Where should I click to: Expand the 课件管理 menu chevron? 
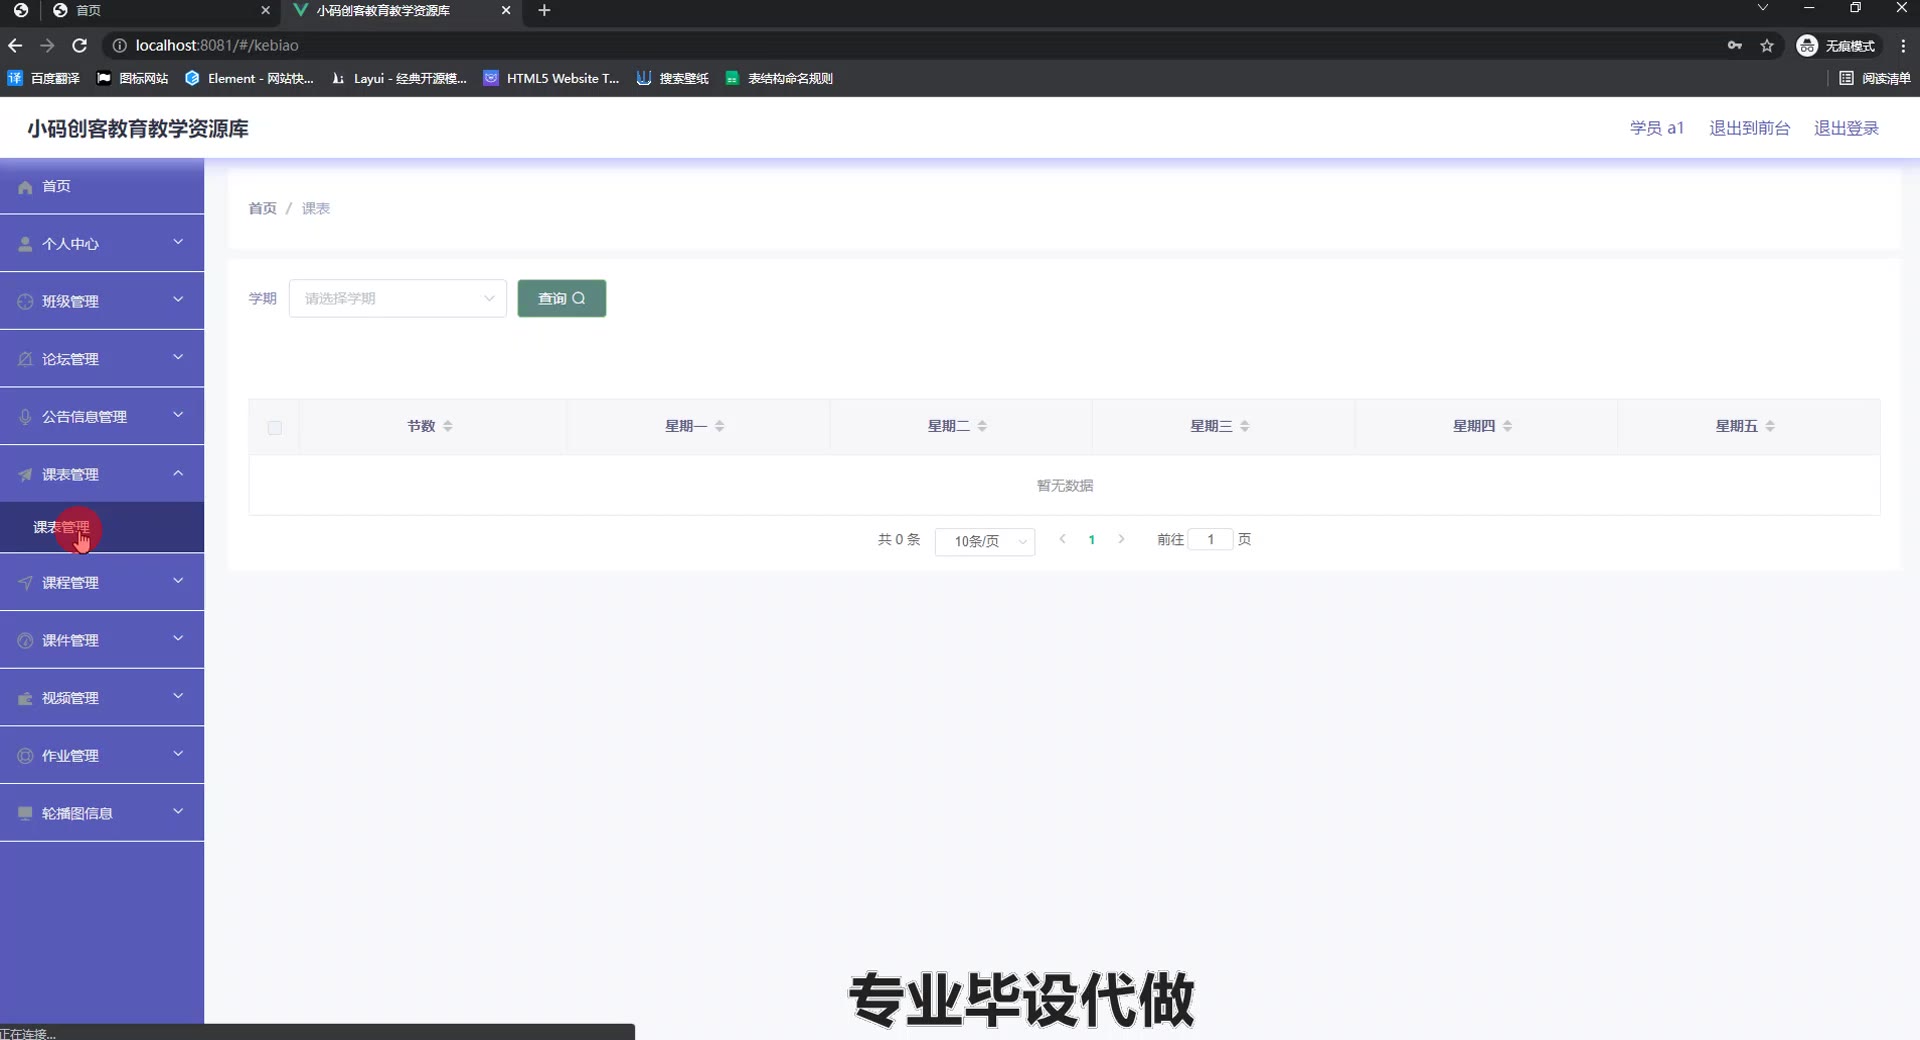[x=178, y=639]
